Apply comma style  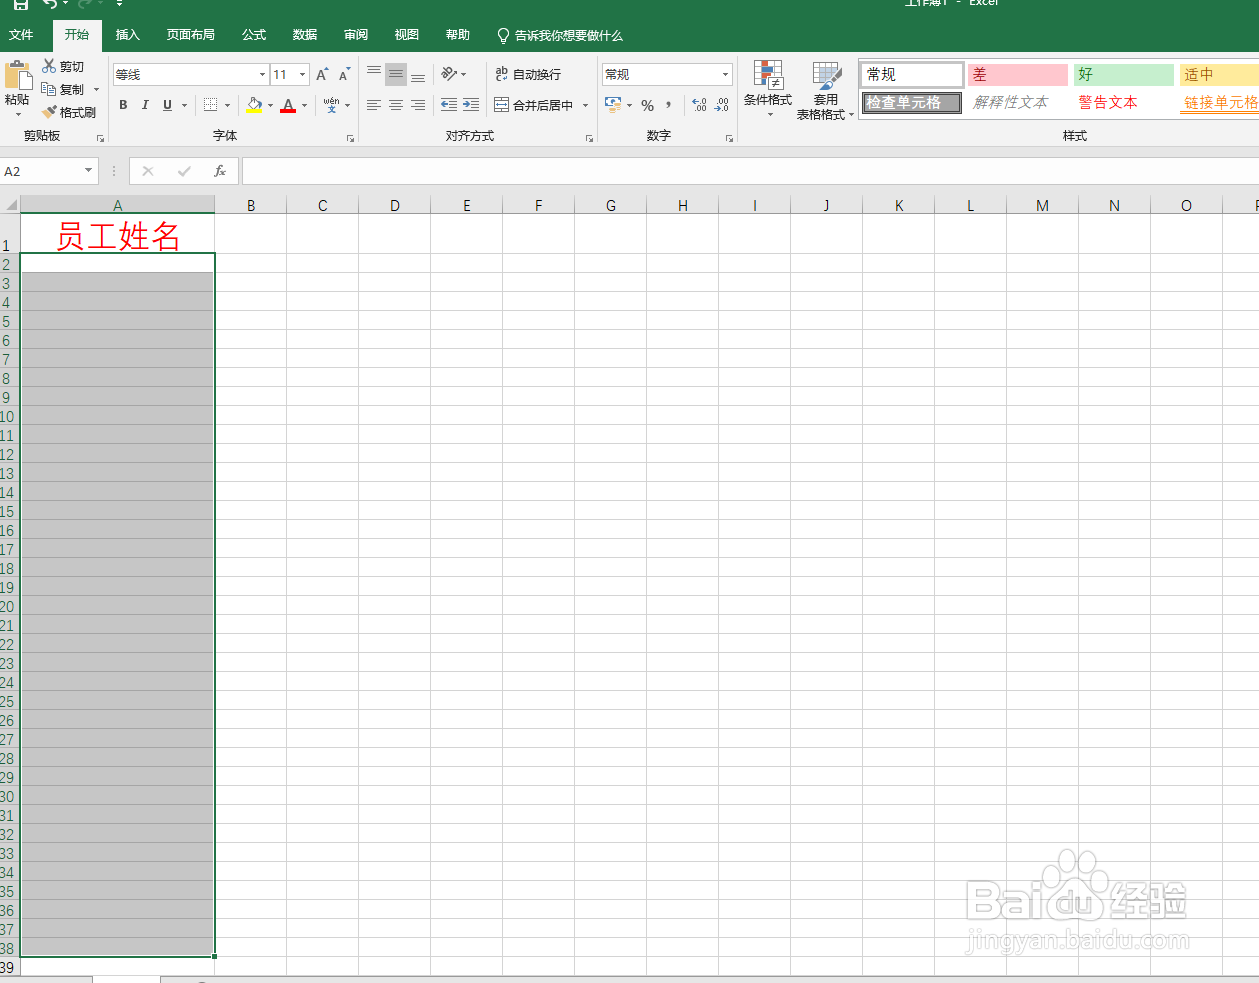[x=669, y=105]
